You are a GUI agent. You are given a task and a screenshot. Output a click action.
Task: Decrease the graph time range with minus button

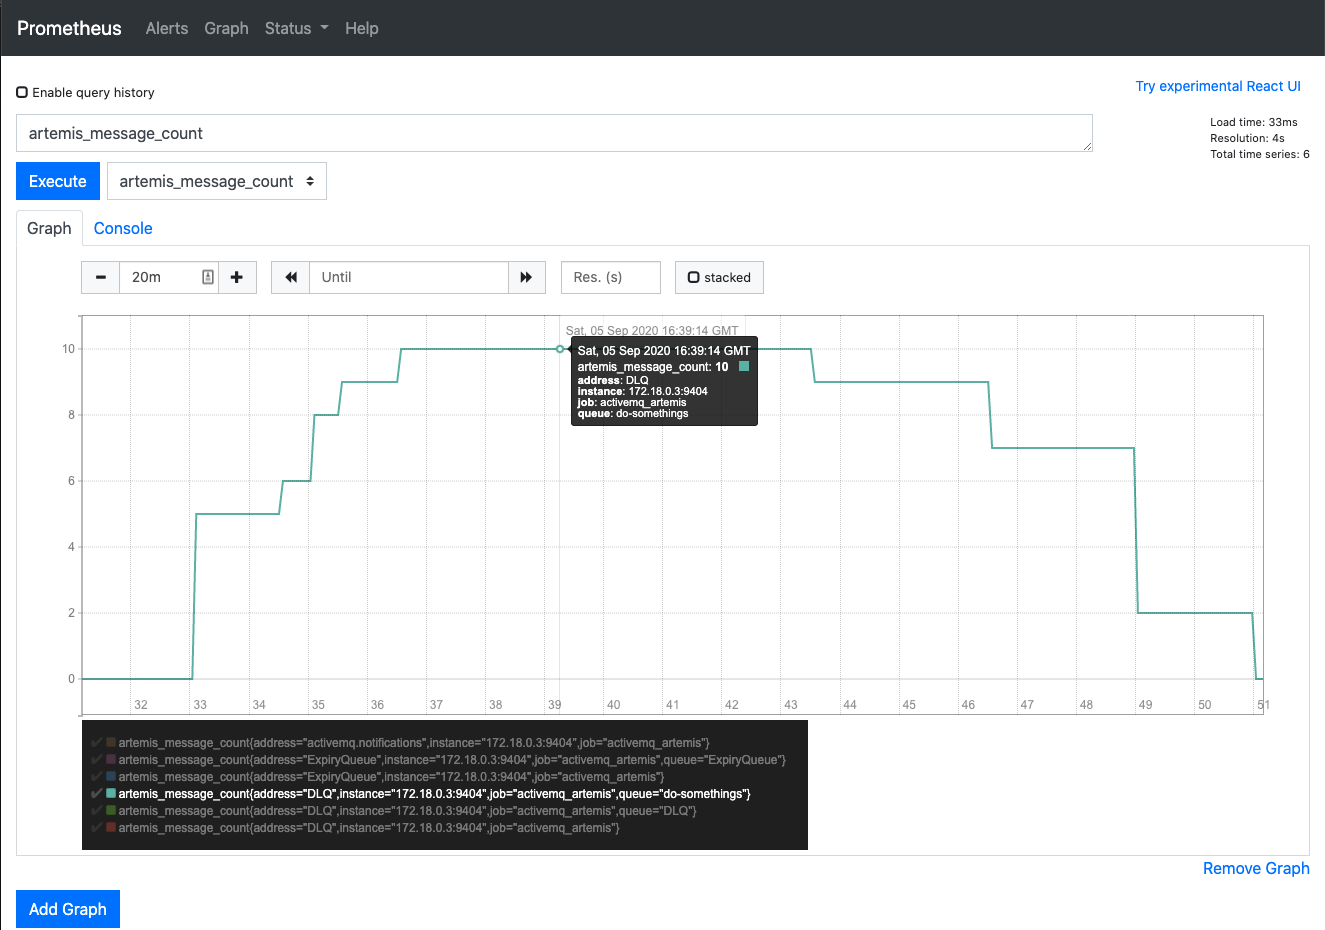tap(101, 277)
